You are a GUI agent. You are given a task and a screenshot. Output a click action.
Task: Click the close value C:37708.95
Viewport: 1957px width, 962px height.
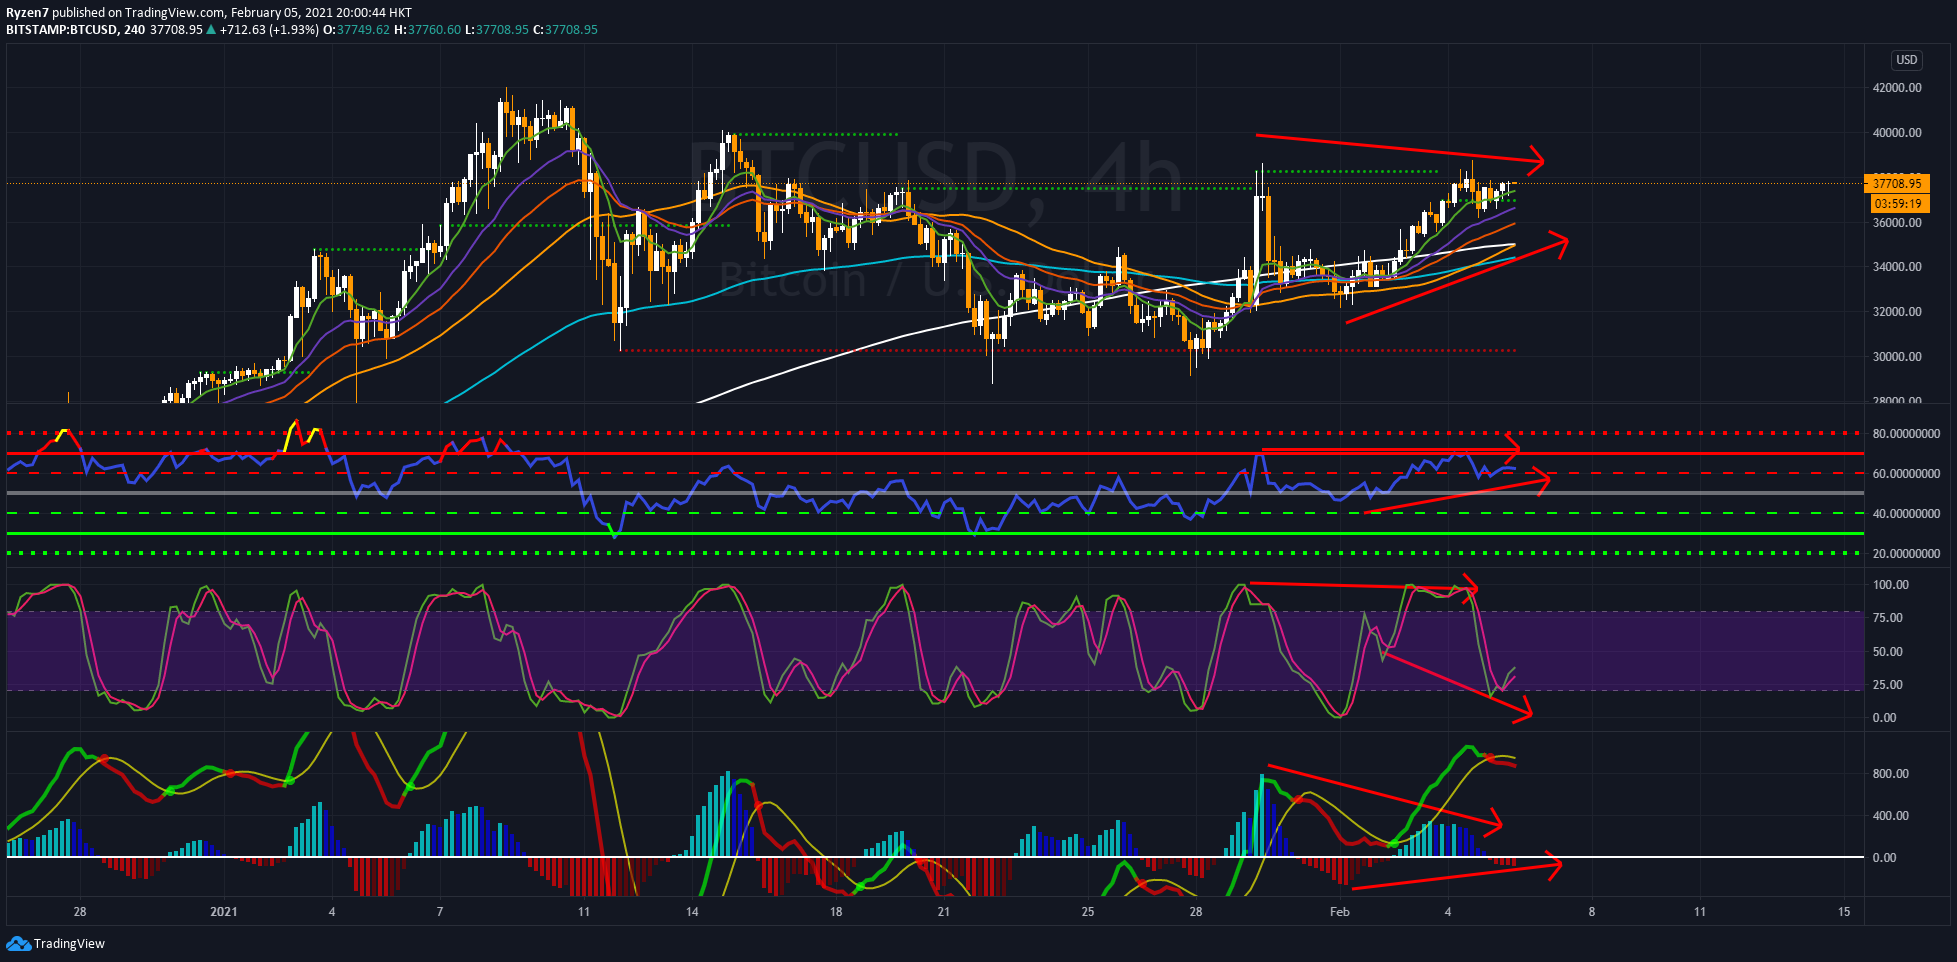click(x=565, y=30)
